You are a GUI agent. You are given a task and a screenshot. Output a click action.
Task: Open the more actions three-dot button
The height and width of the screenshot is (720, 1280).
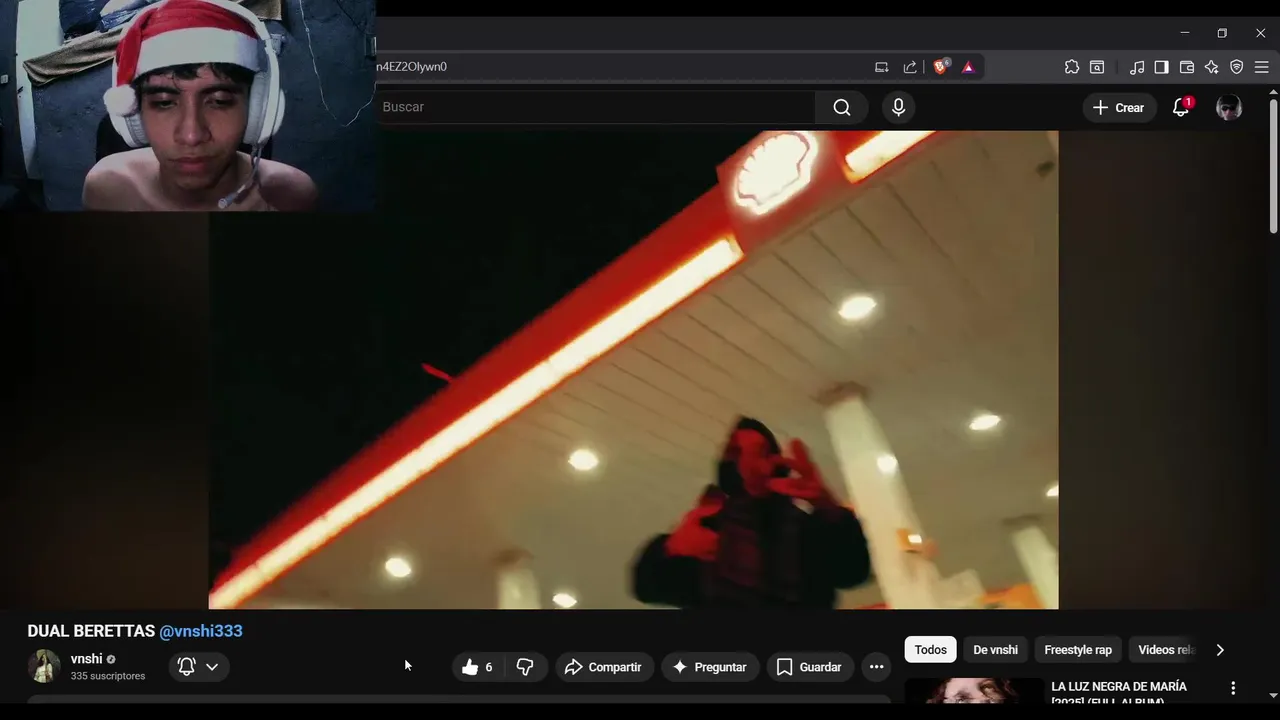876,667
